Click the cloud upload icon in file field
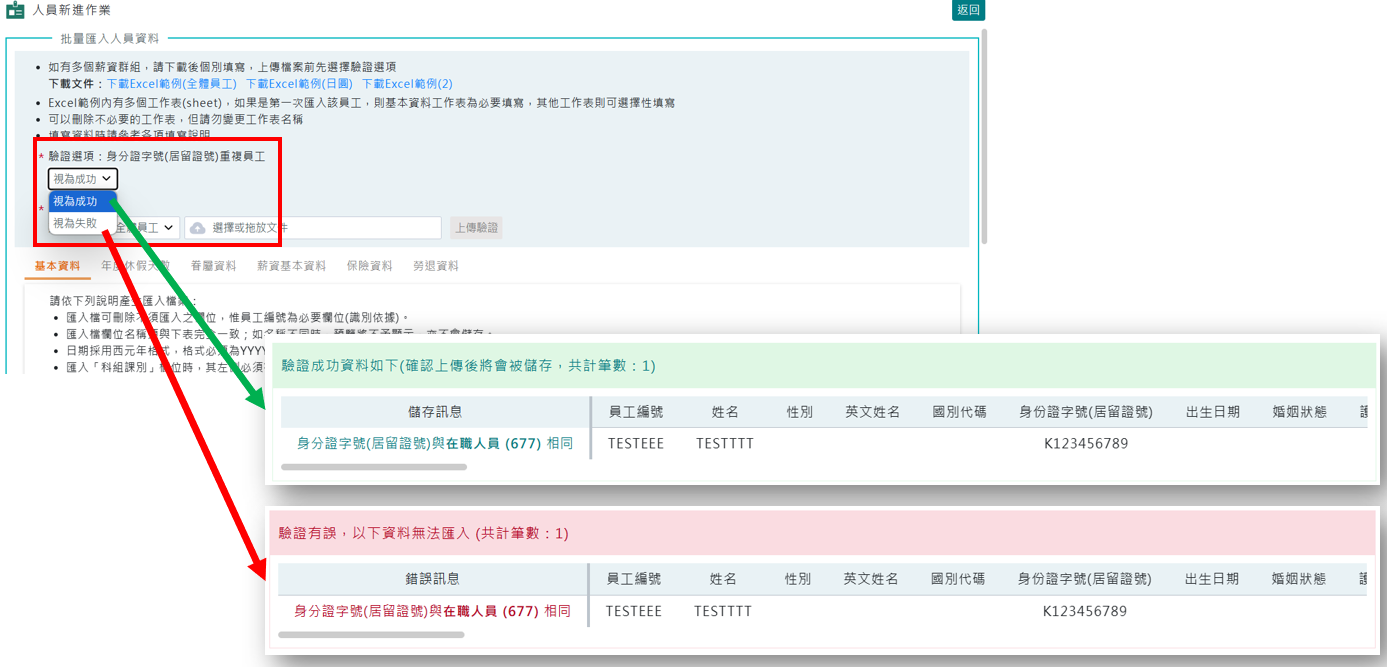The width and height of the screenshot is (1387, 667). point(197,228)
